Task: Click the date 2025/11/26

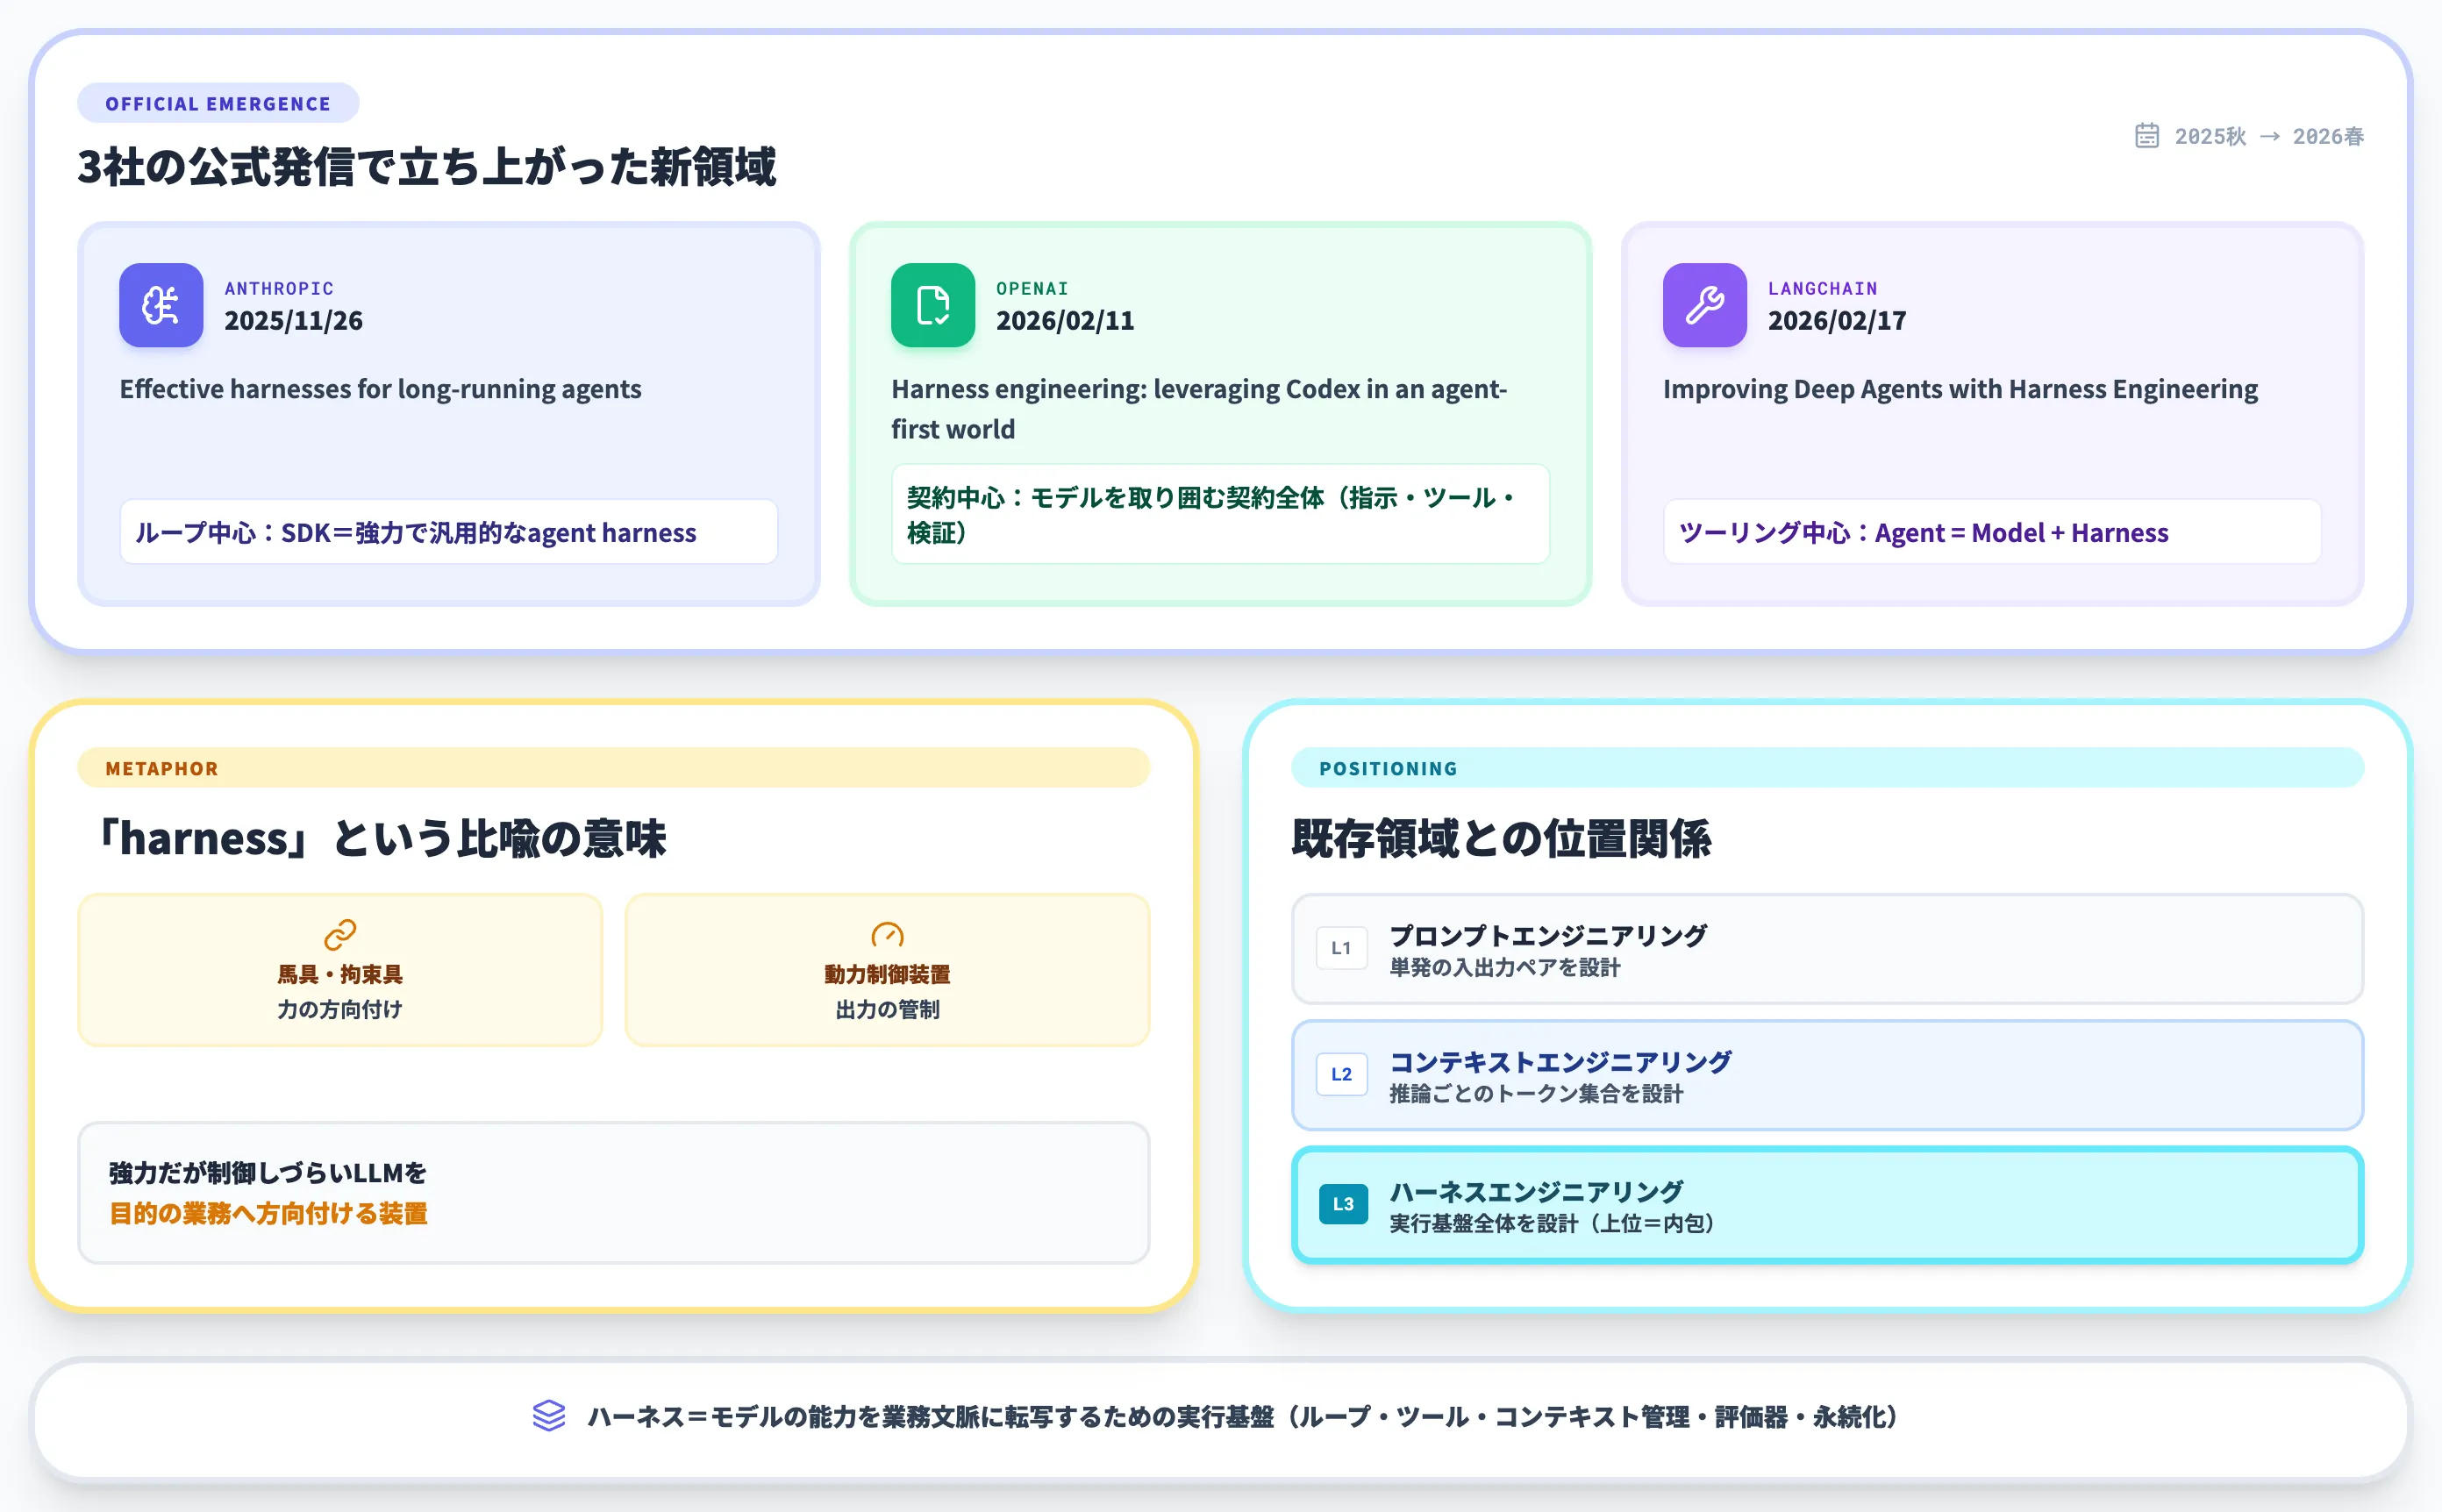Action: click(294, 320)
